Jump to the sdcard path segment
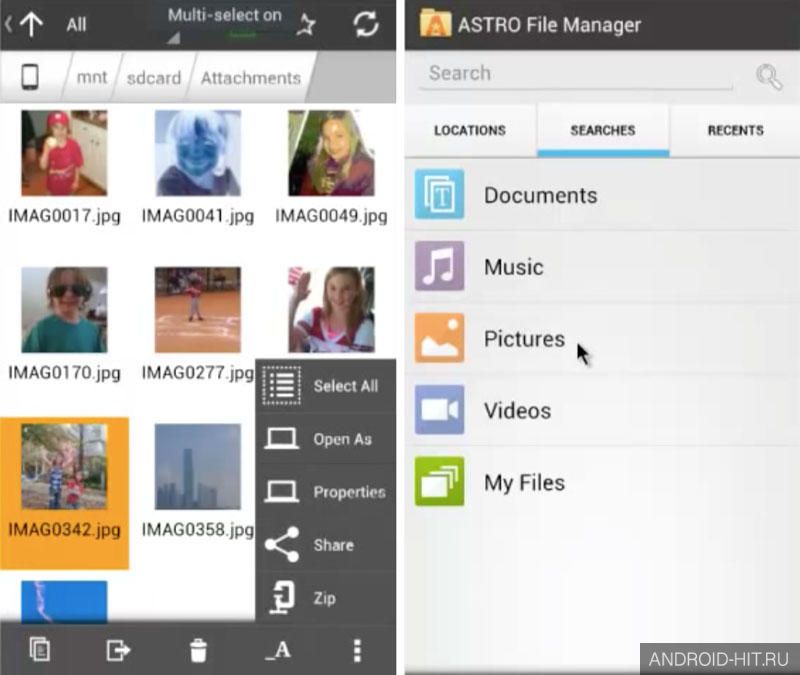The height and width of the screenshot is (675, 800). 154,78
